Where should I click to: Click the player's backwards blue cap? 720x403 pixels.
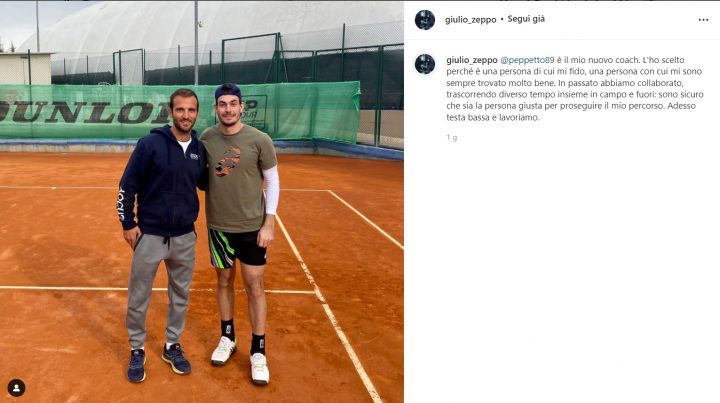(228, 92)
